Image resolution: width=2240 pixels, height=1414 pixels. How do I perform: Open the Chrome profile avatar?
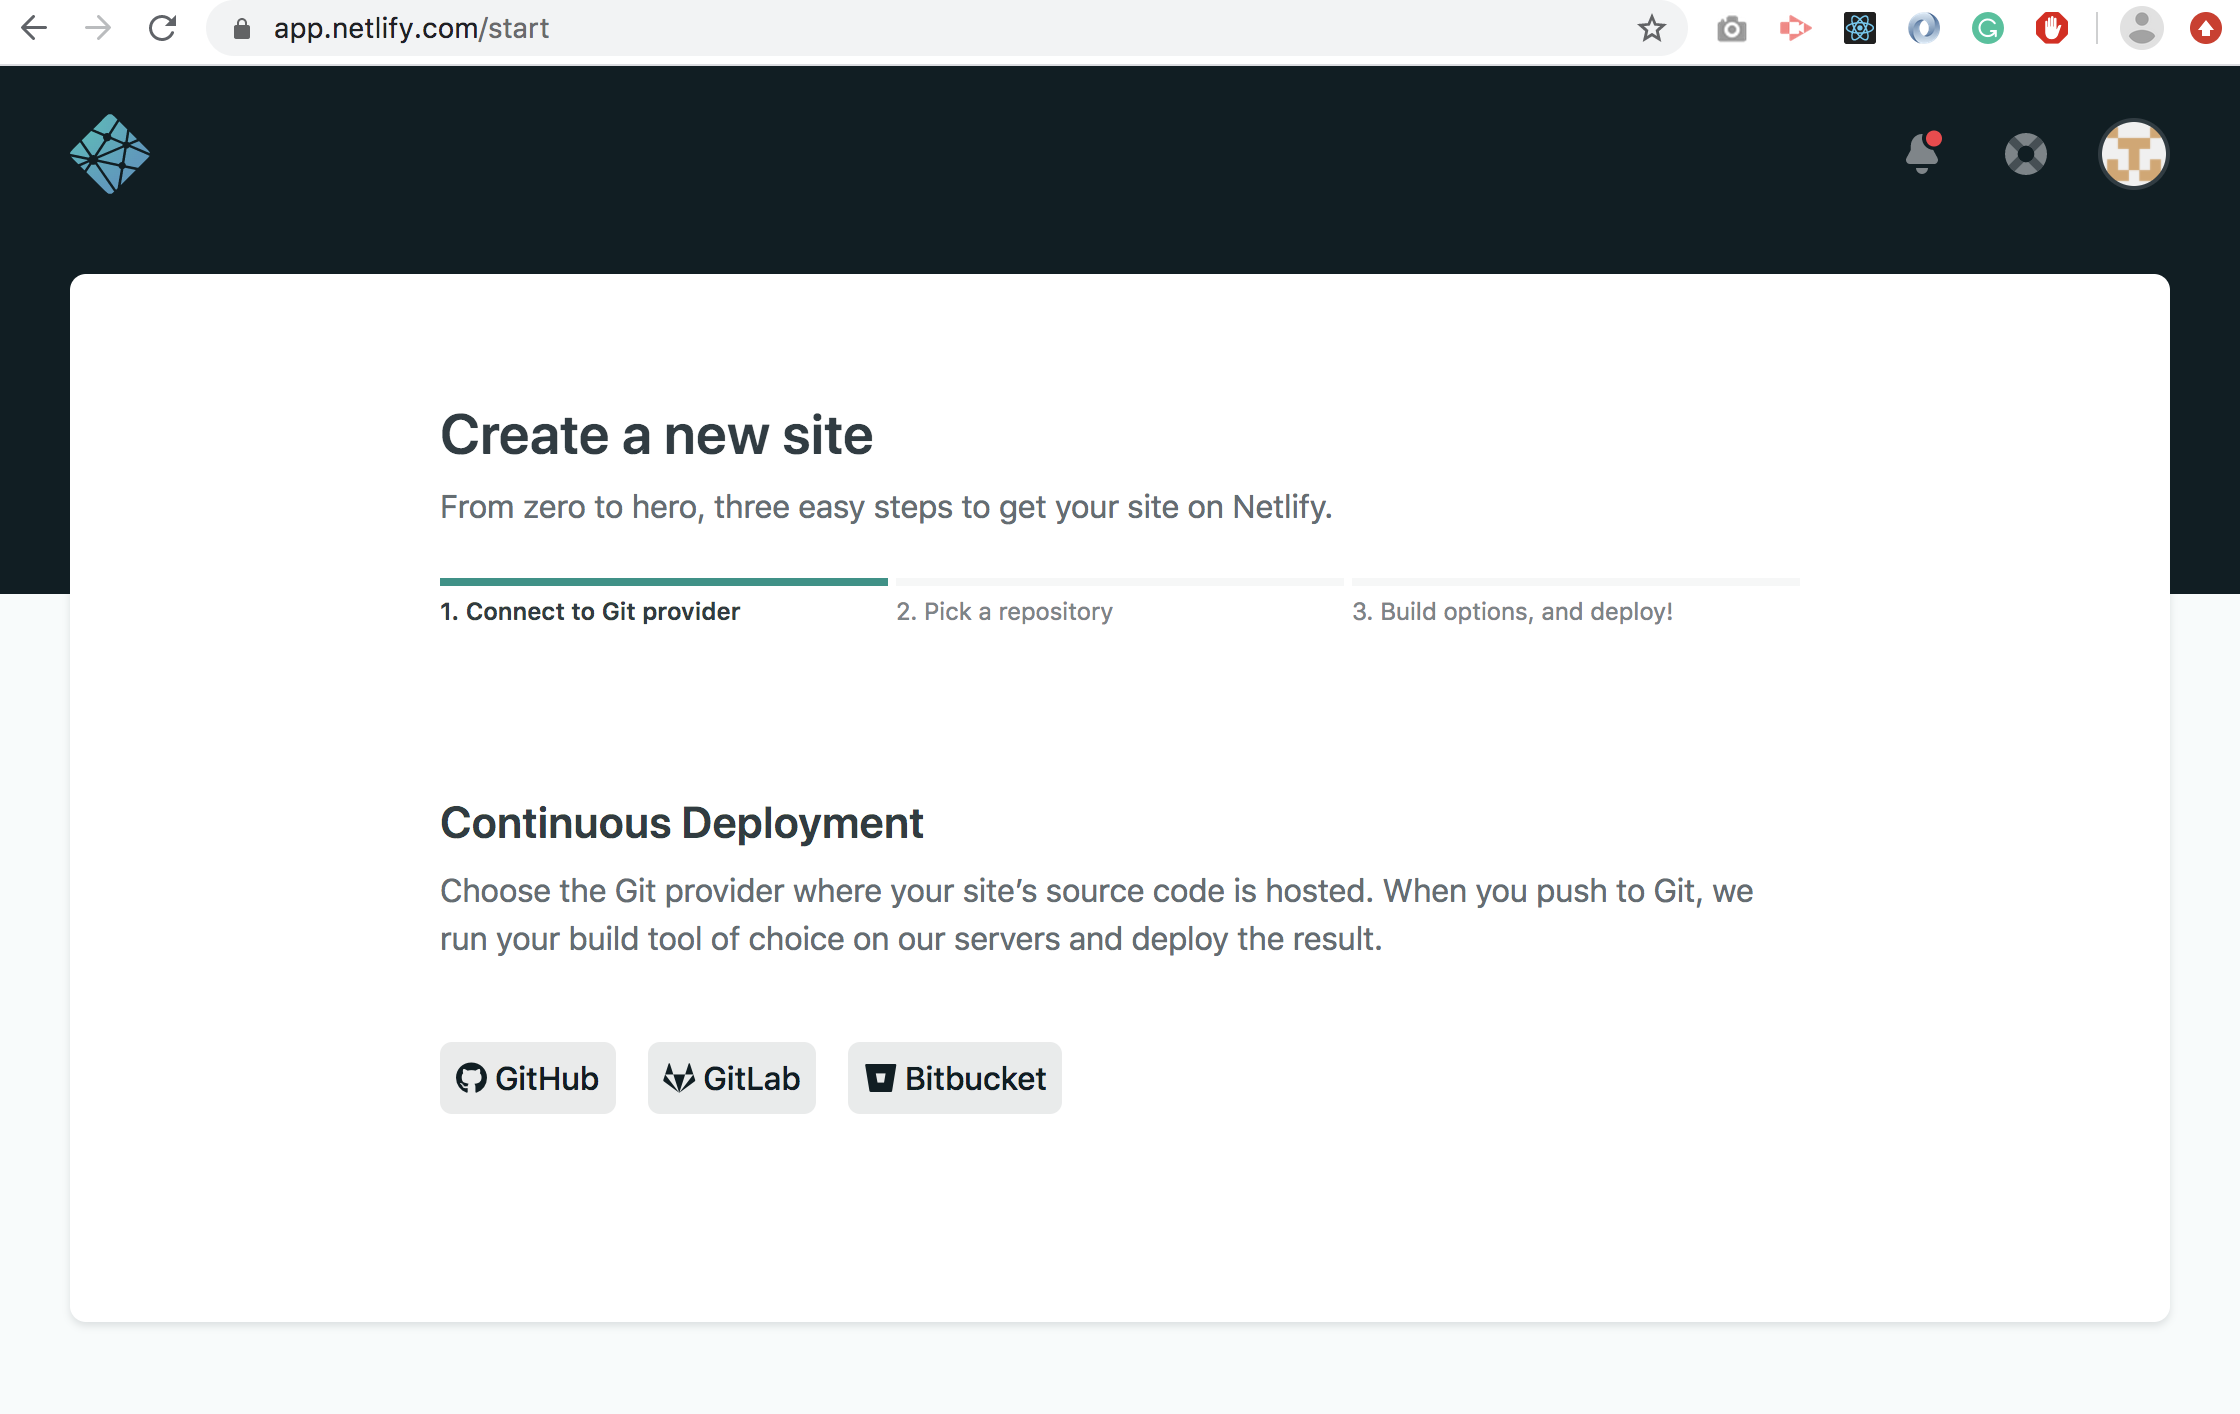[2142, 28]
